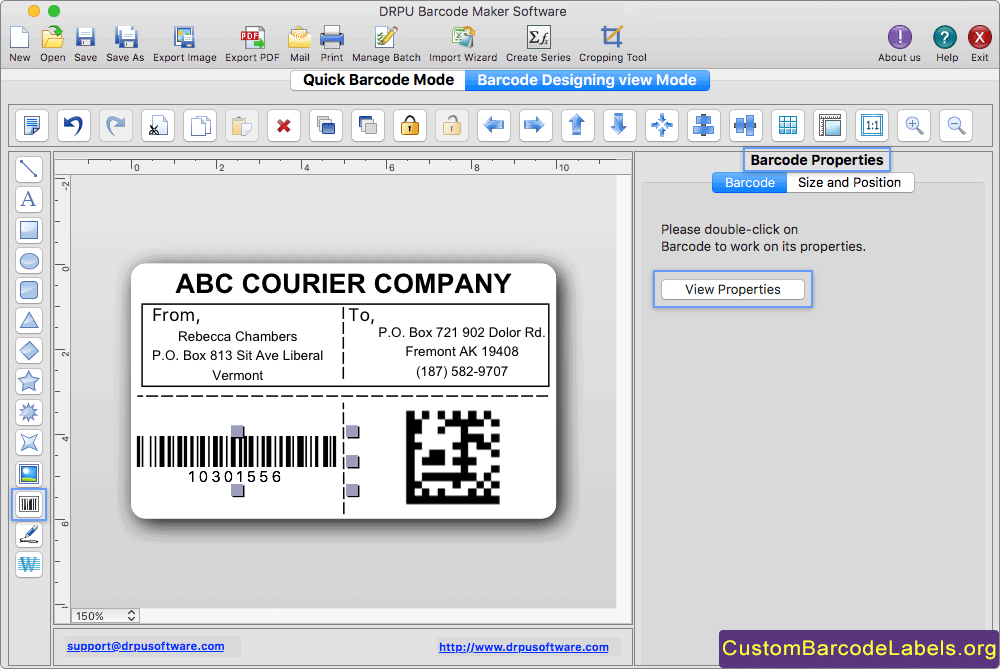Screen dimensions: 1000x669
Task: Select the Triangle shape tool
Action: [x=29, y=320]
